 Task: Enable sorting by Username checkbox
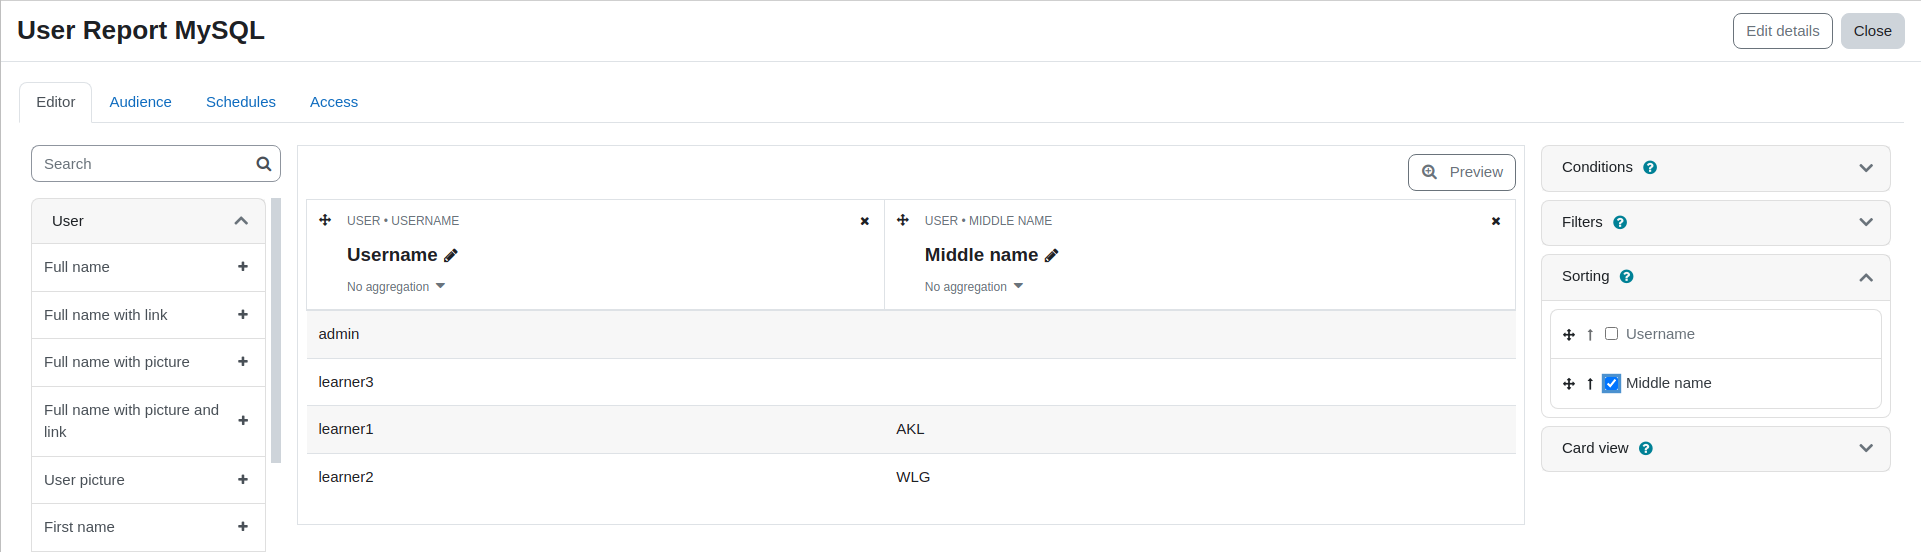pos(1611,334)
